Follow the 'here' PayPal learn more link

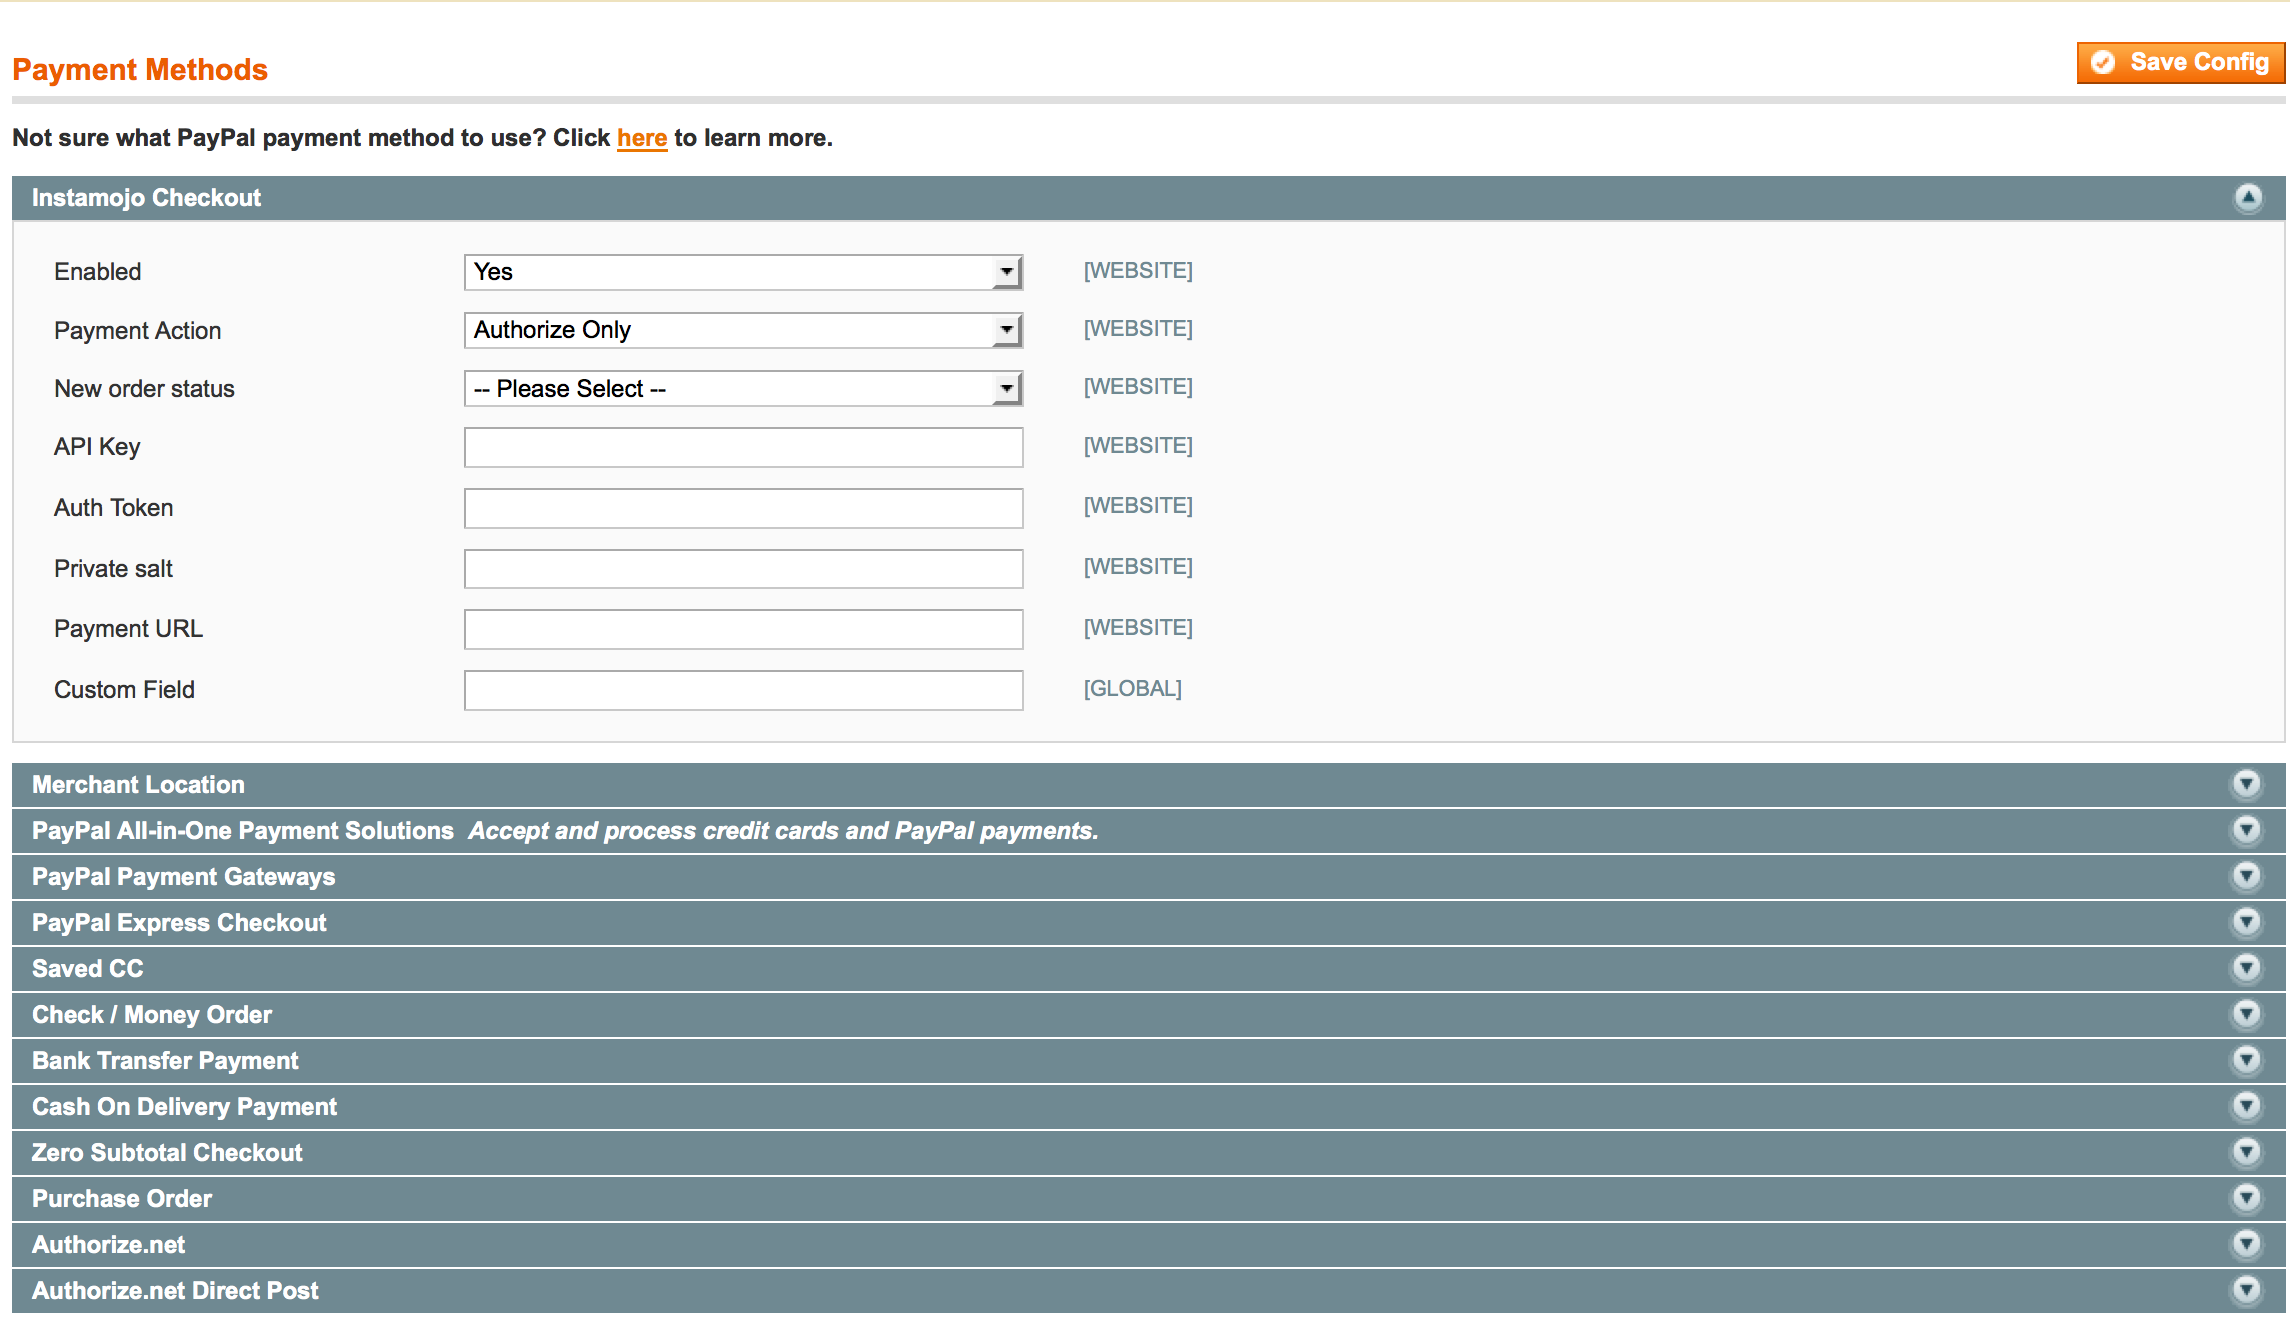[x=641, y=138]
